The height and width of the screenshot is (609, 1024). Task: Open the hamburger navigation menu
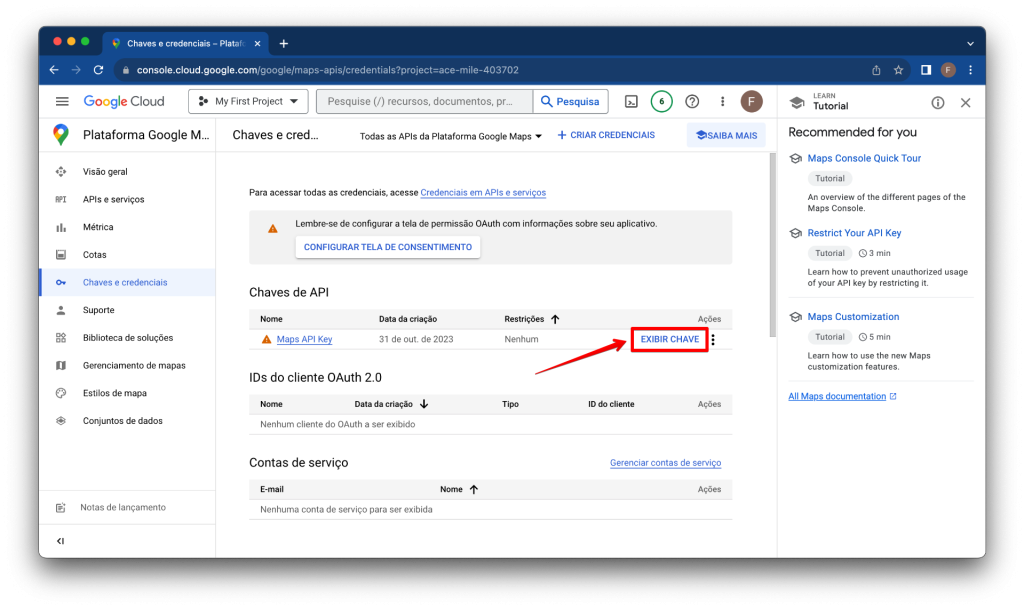click(62, 101)
